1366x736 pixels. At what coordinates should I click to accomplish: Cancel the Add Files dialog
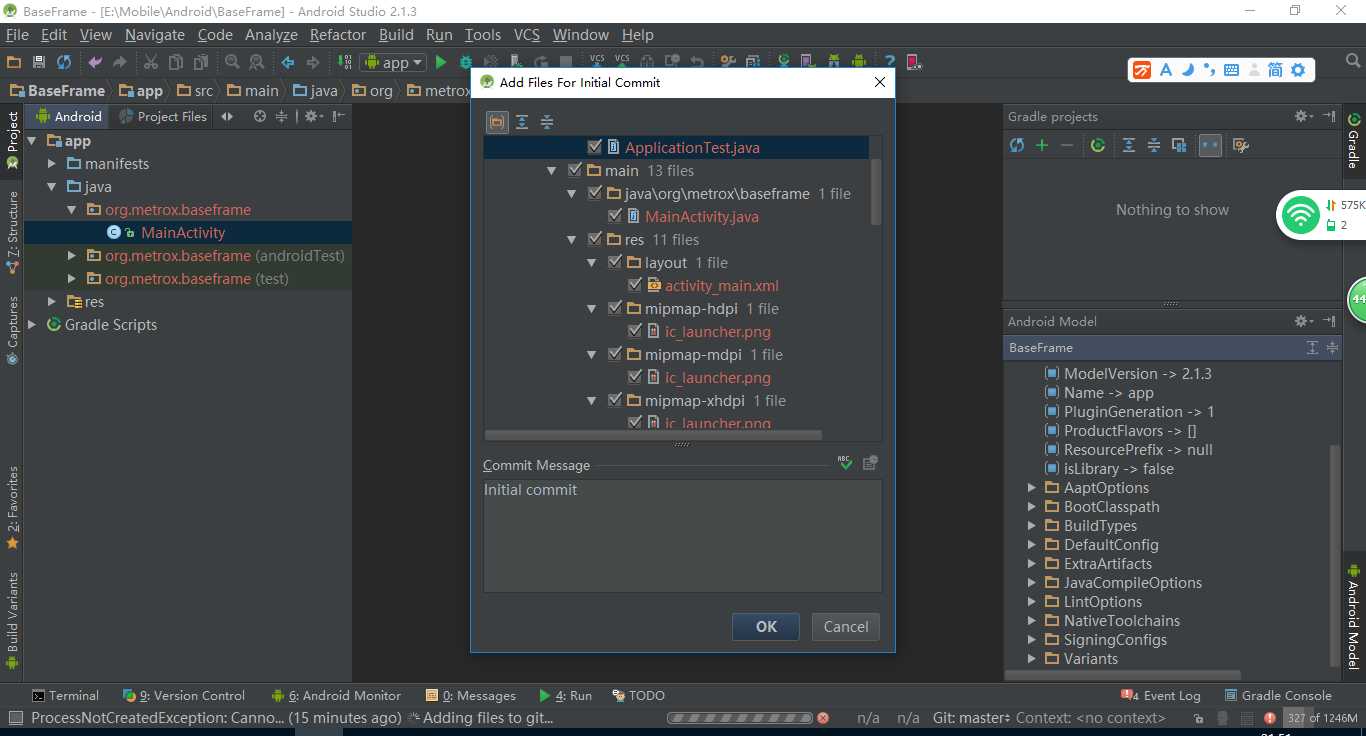tap(846, 627)
